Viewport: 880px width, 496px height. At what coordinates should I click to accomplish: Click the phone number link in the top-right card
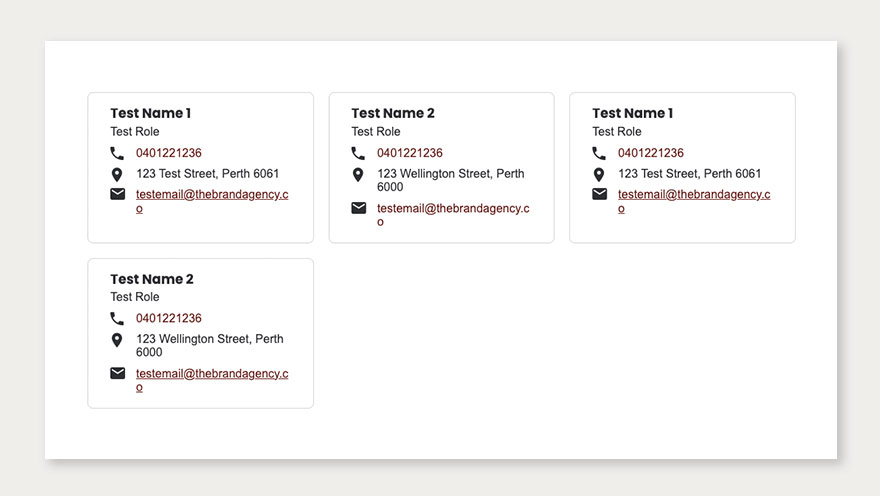tap(651, 153)
